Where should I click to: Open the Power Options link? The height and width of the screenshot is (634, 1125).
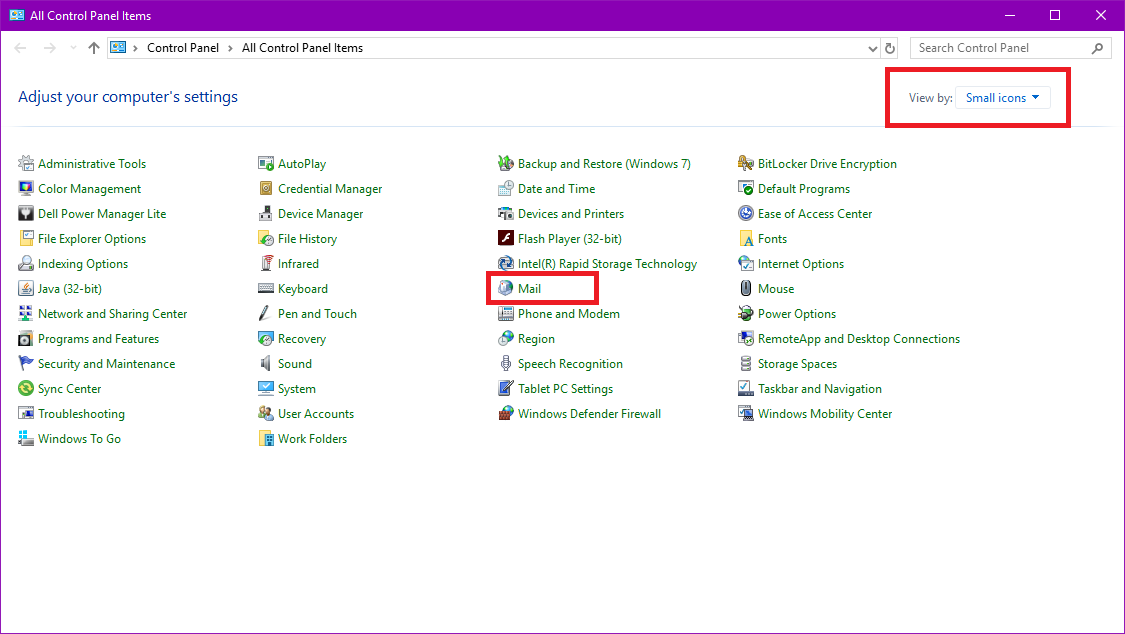coord(796,314)
